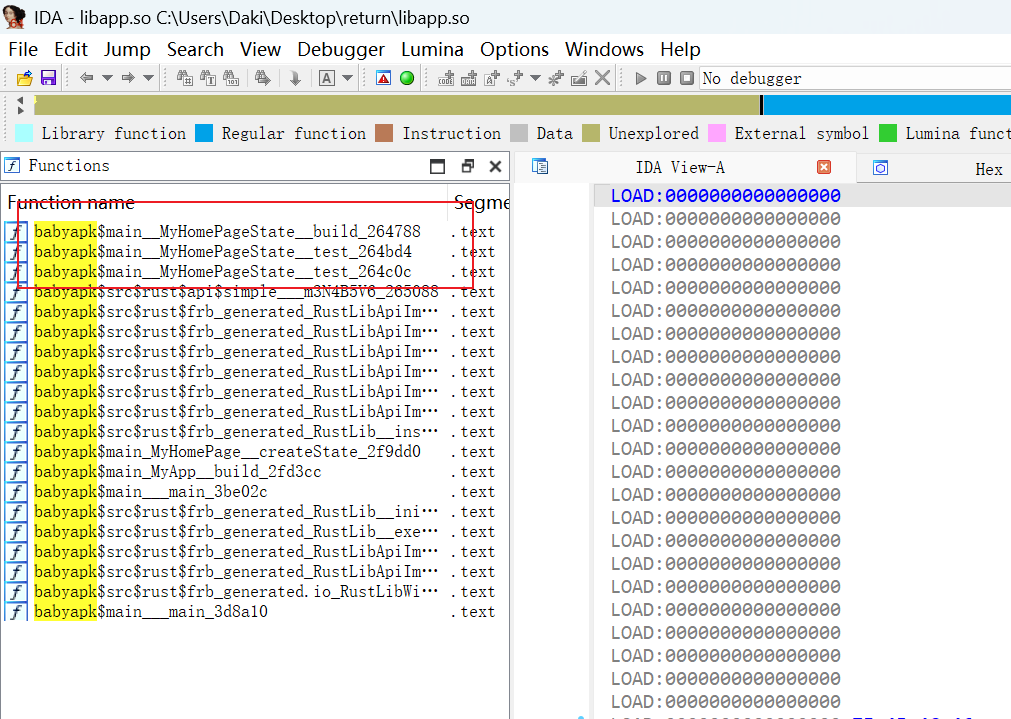This screenshot has width=1011, height=719.
Task: Click the function icon beside main___main_3d8a10
Action: point(16,611)
